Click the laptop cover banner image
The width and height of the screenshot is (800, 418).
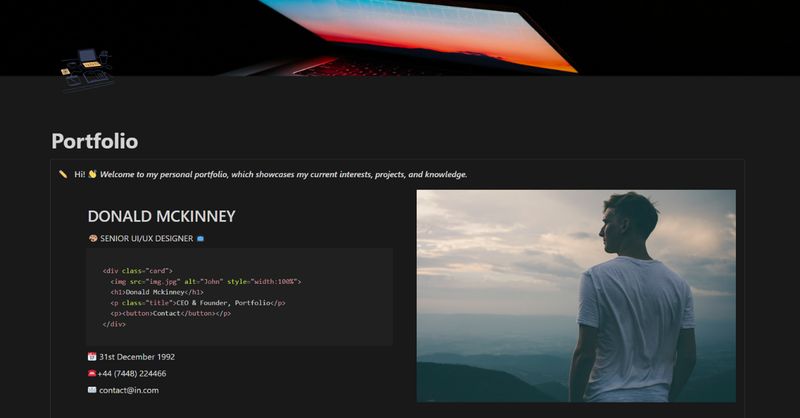tap(400, 38)
